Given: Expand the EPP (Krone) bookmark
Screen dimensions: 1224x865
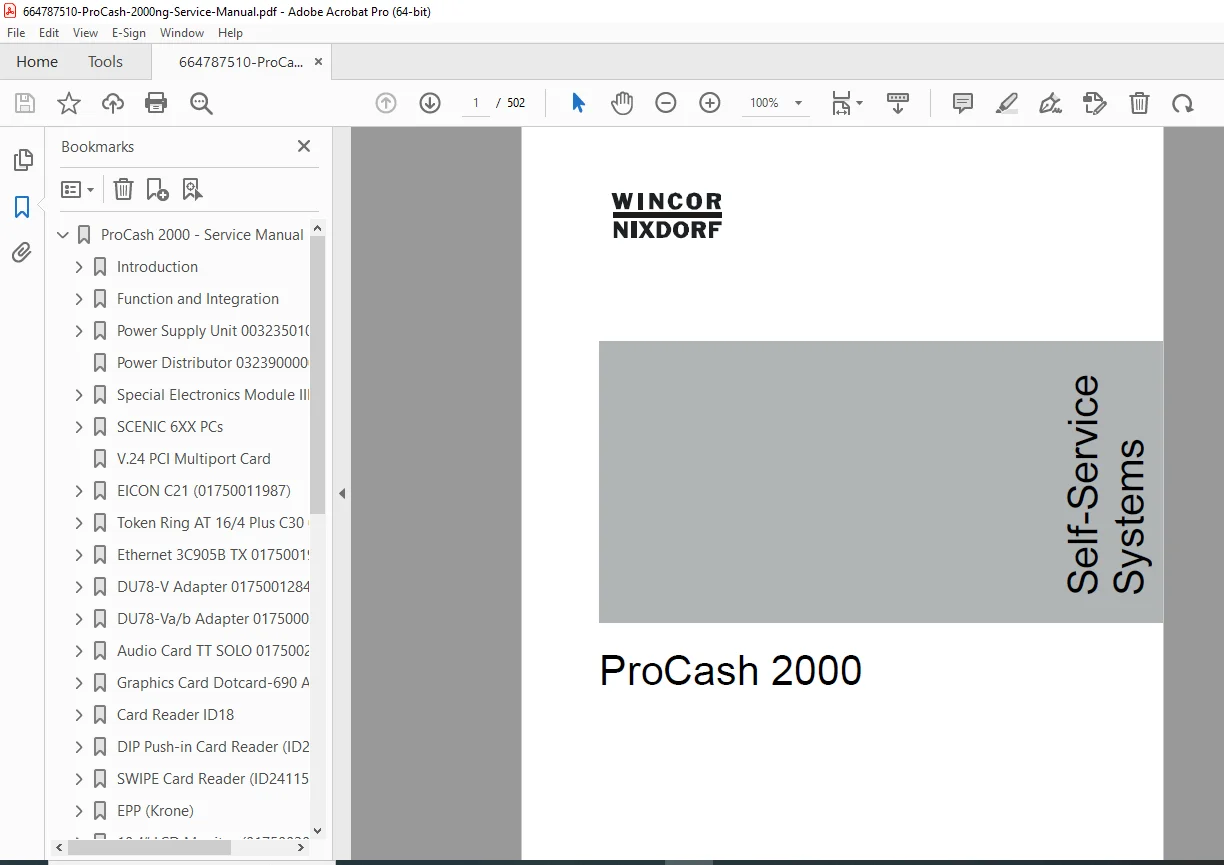Looking at the screenshot, I should 79,811.
